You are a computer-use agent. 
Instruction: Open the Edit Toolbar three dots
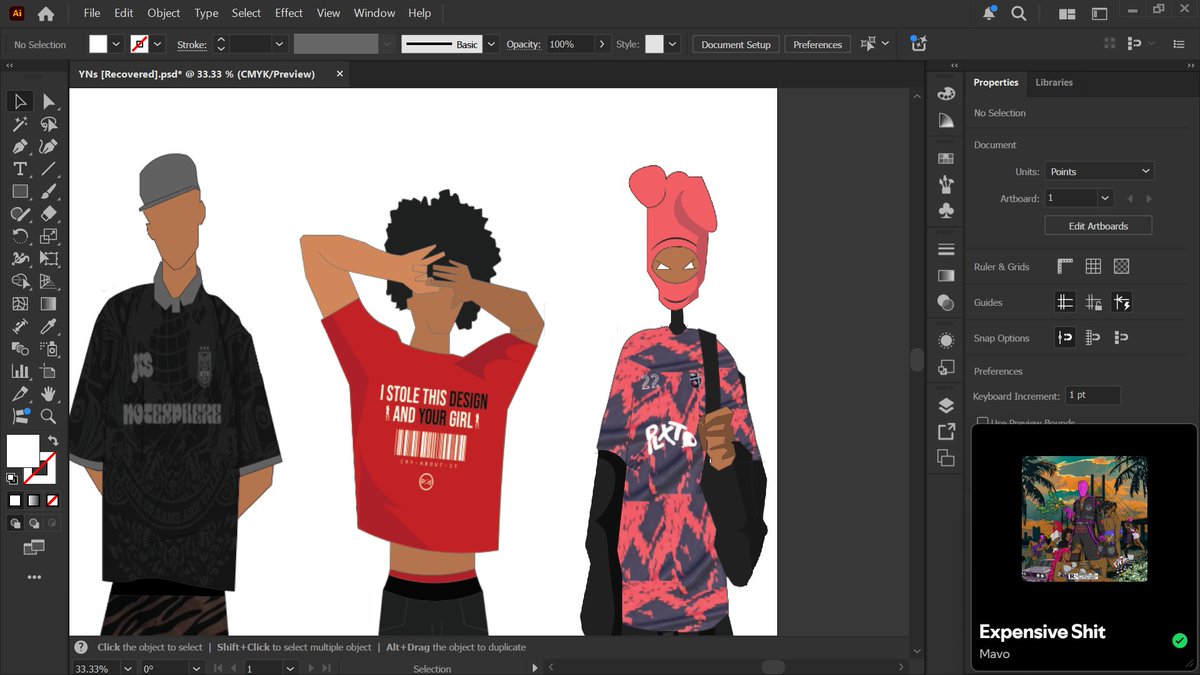click(34, 577)
